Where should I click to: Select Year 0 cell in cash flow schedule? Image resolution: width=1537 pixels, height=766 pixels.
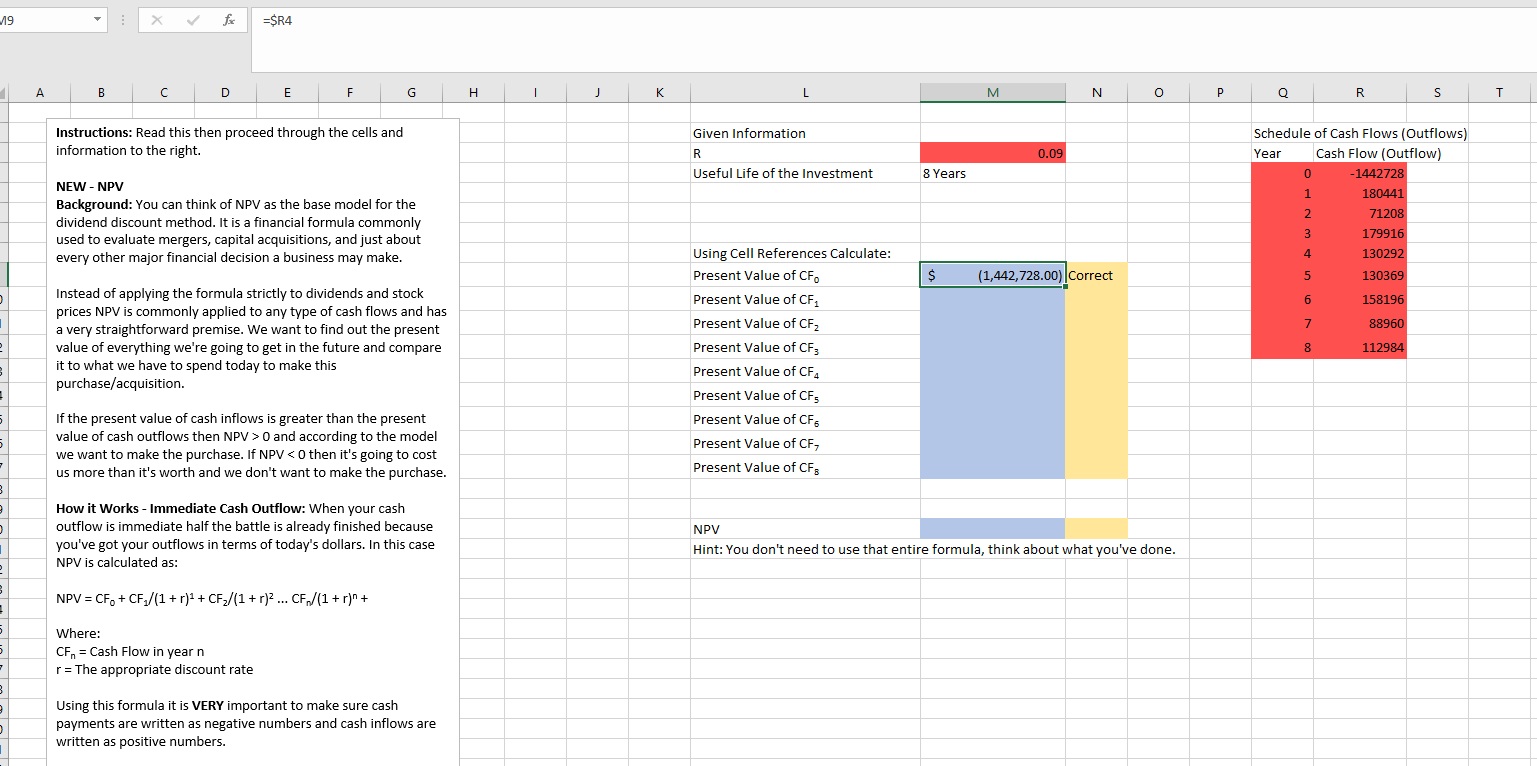point(1282,173)
